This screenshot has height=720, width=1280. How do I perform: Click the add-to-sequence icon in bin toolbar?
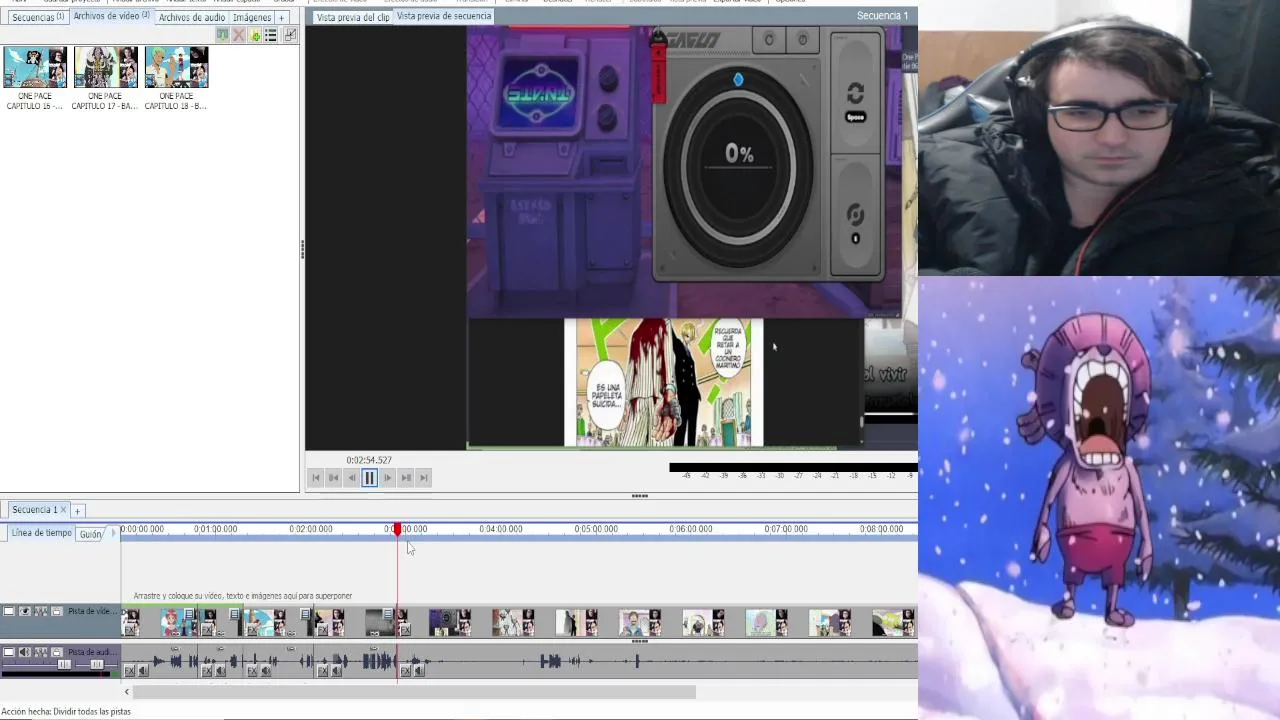[x=222, y=35]
